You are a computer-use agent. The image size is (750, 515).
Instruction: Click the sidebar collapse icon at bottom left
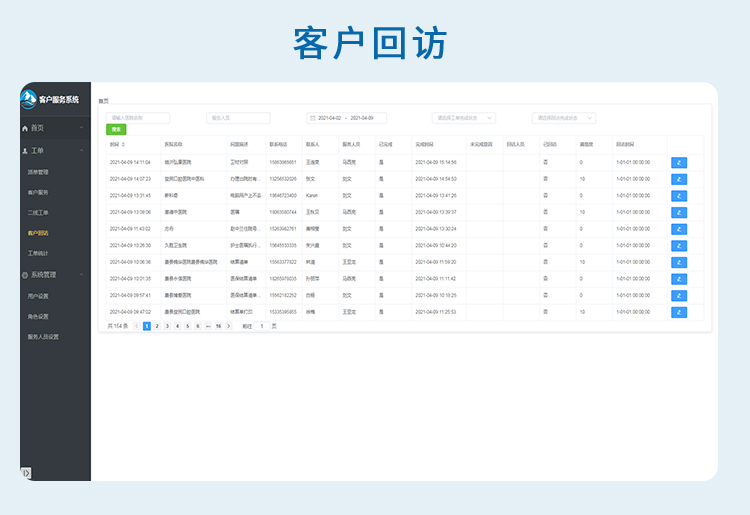[26, 472]
